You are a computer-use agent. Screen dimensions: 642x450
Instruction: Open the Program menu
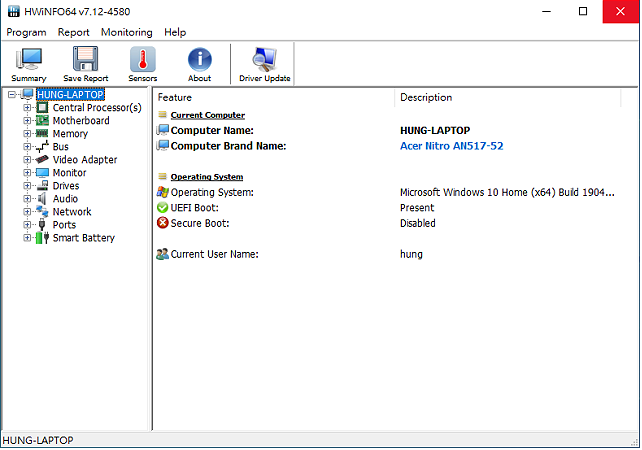click(x=26, y=32)
